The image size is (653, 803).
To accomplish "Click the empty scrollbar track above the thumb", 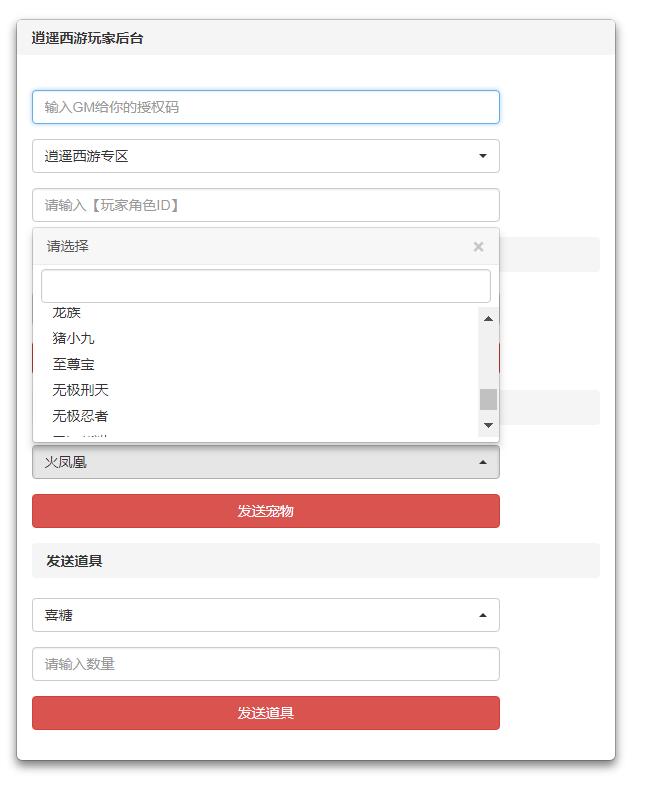I will point(488,355).
